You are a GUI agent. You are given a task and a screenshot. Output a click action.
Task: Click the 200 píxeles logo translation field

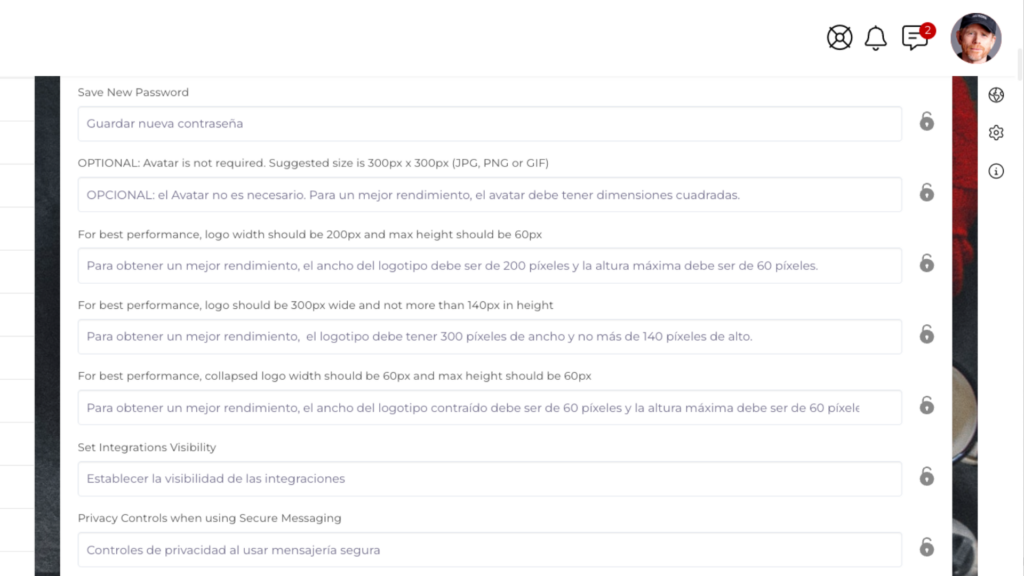[489, 266]
